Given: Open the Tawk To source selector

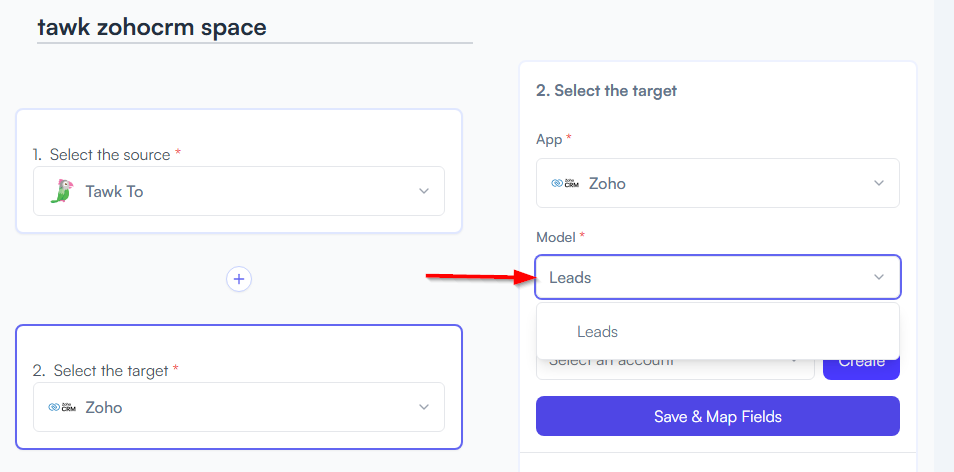Looking at the screenshot, I should click(238, 191).
